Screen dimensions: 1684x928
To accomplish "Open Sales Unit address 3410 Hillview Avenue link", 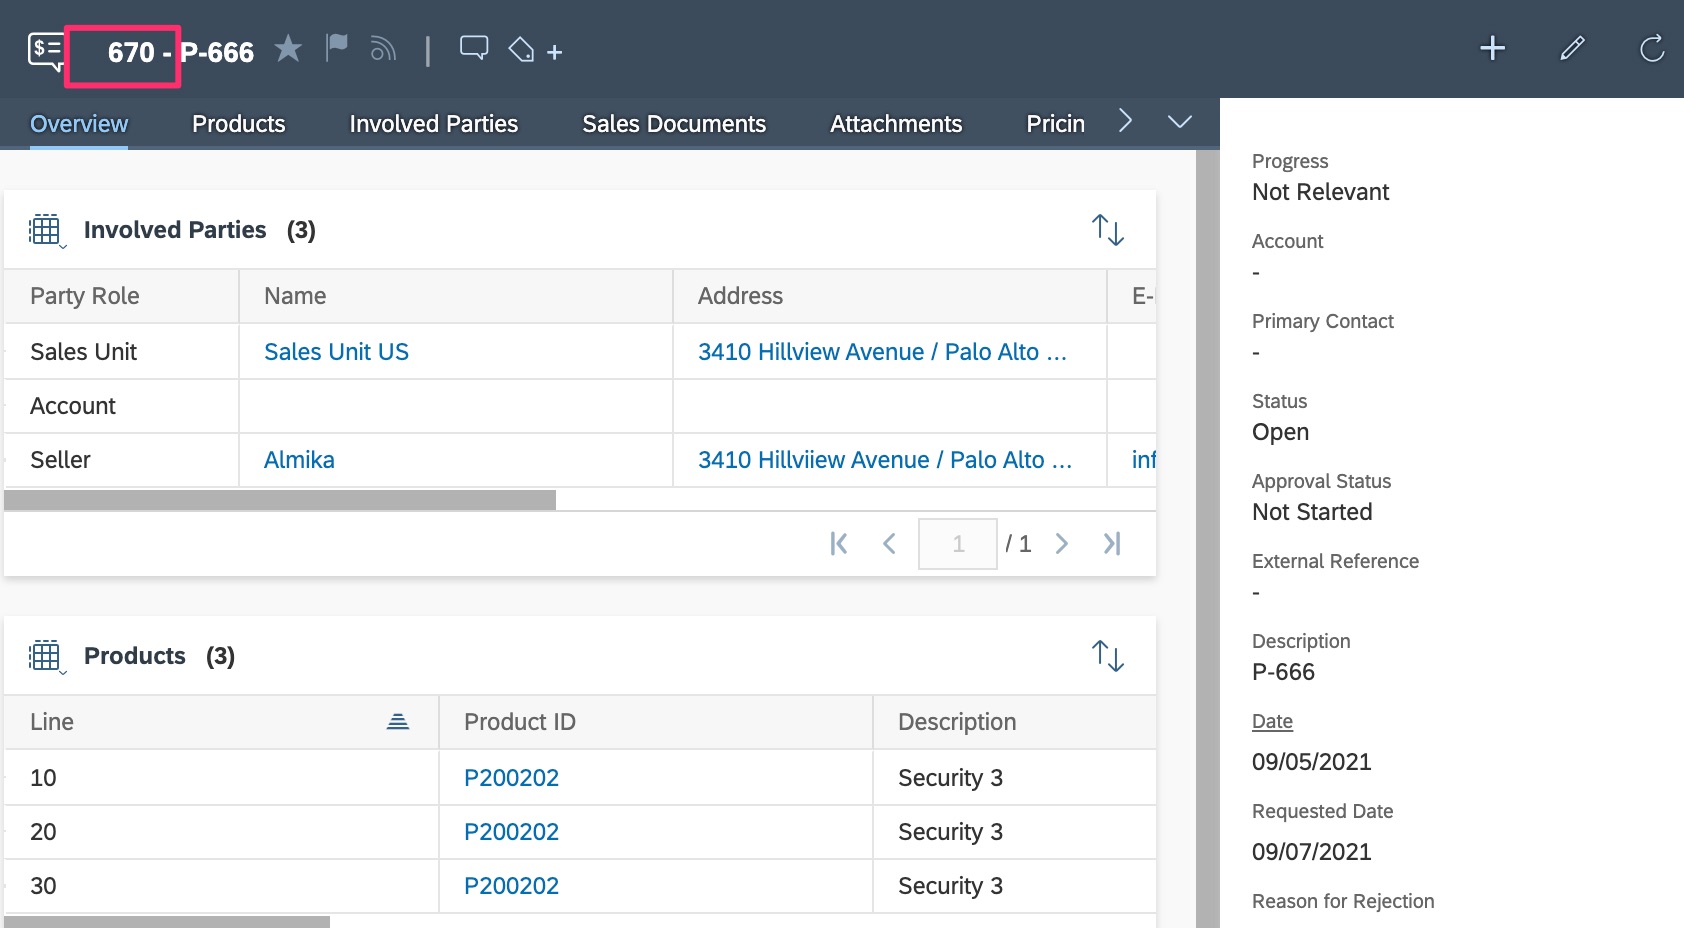I will coord(882,352).
